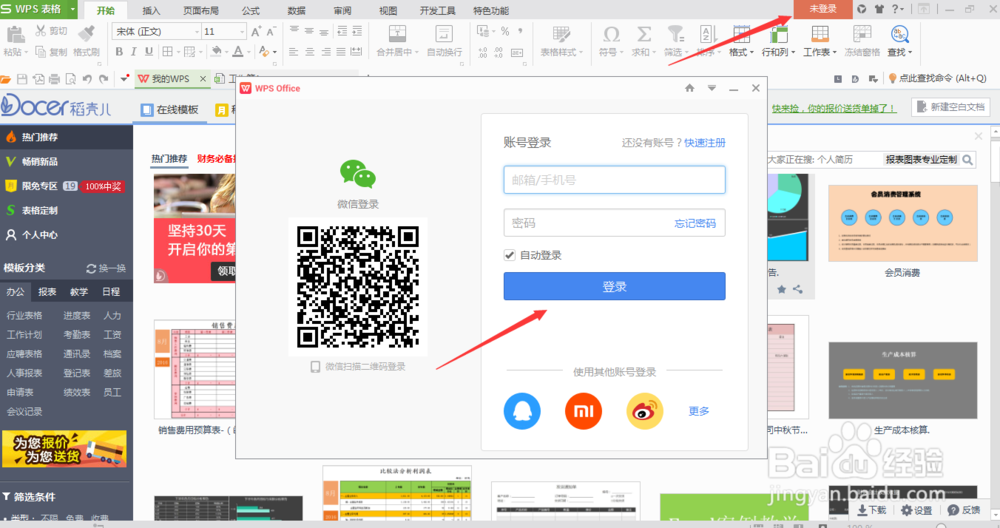Image resolution: width=1000 pixels, height=528 pixels.
Task: Open the 在线模板 online templates tab
Action: click(170, 110)
